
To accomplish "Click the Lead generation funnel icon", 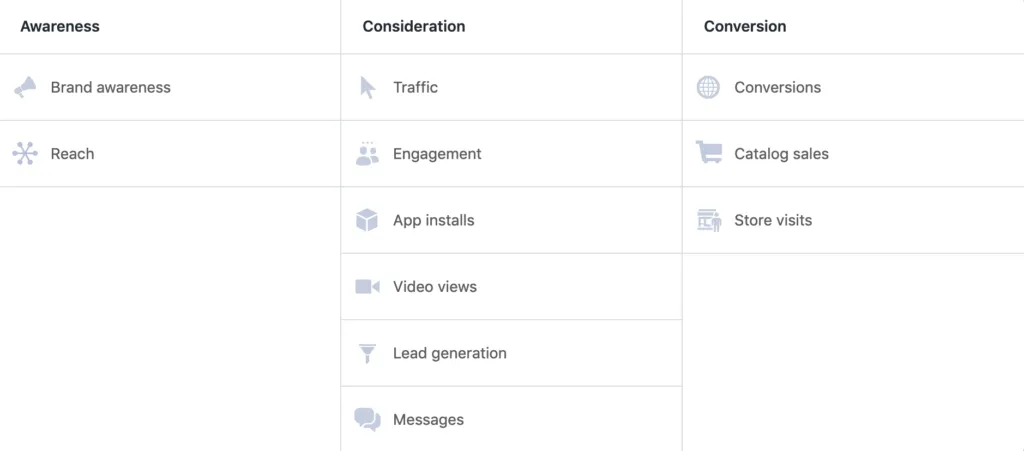I will [367, 353].
